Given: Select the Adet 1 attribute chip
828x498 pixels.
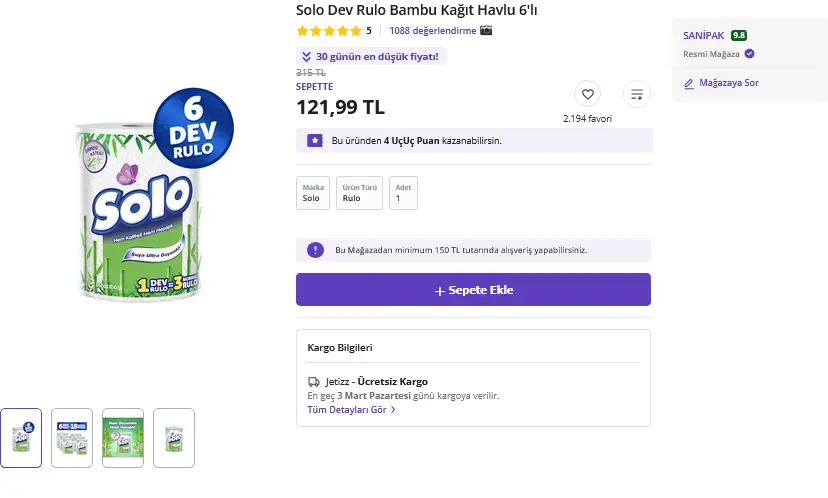Looking at the screenshot, I should 403,193.
